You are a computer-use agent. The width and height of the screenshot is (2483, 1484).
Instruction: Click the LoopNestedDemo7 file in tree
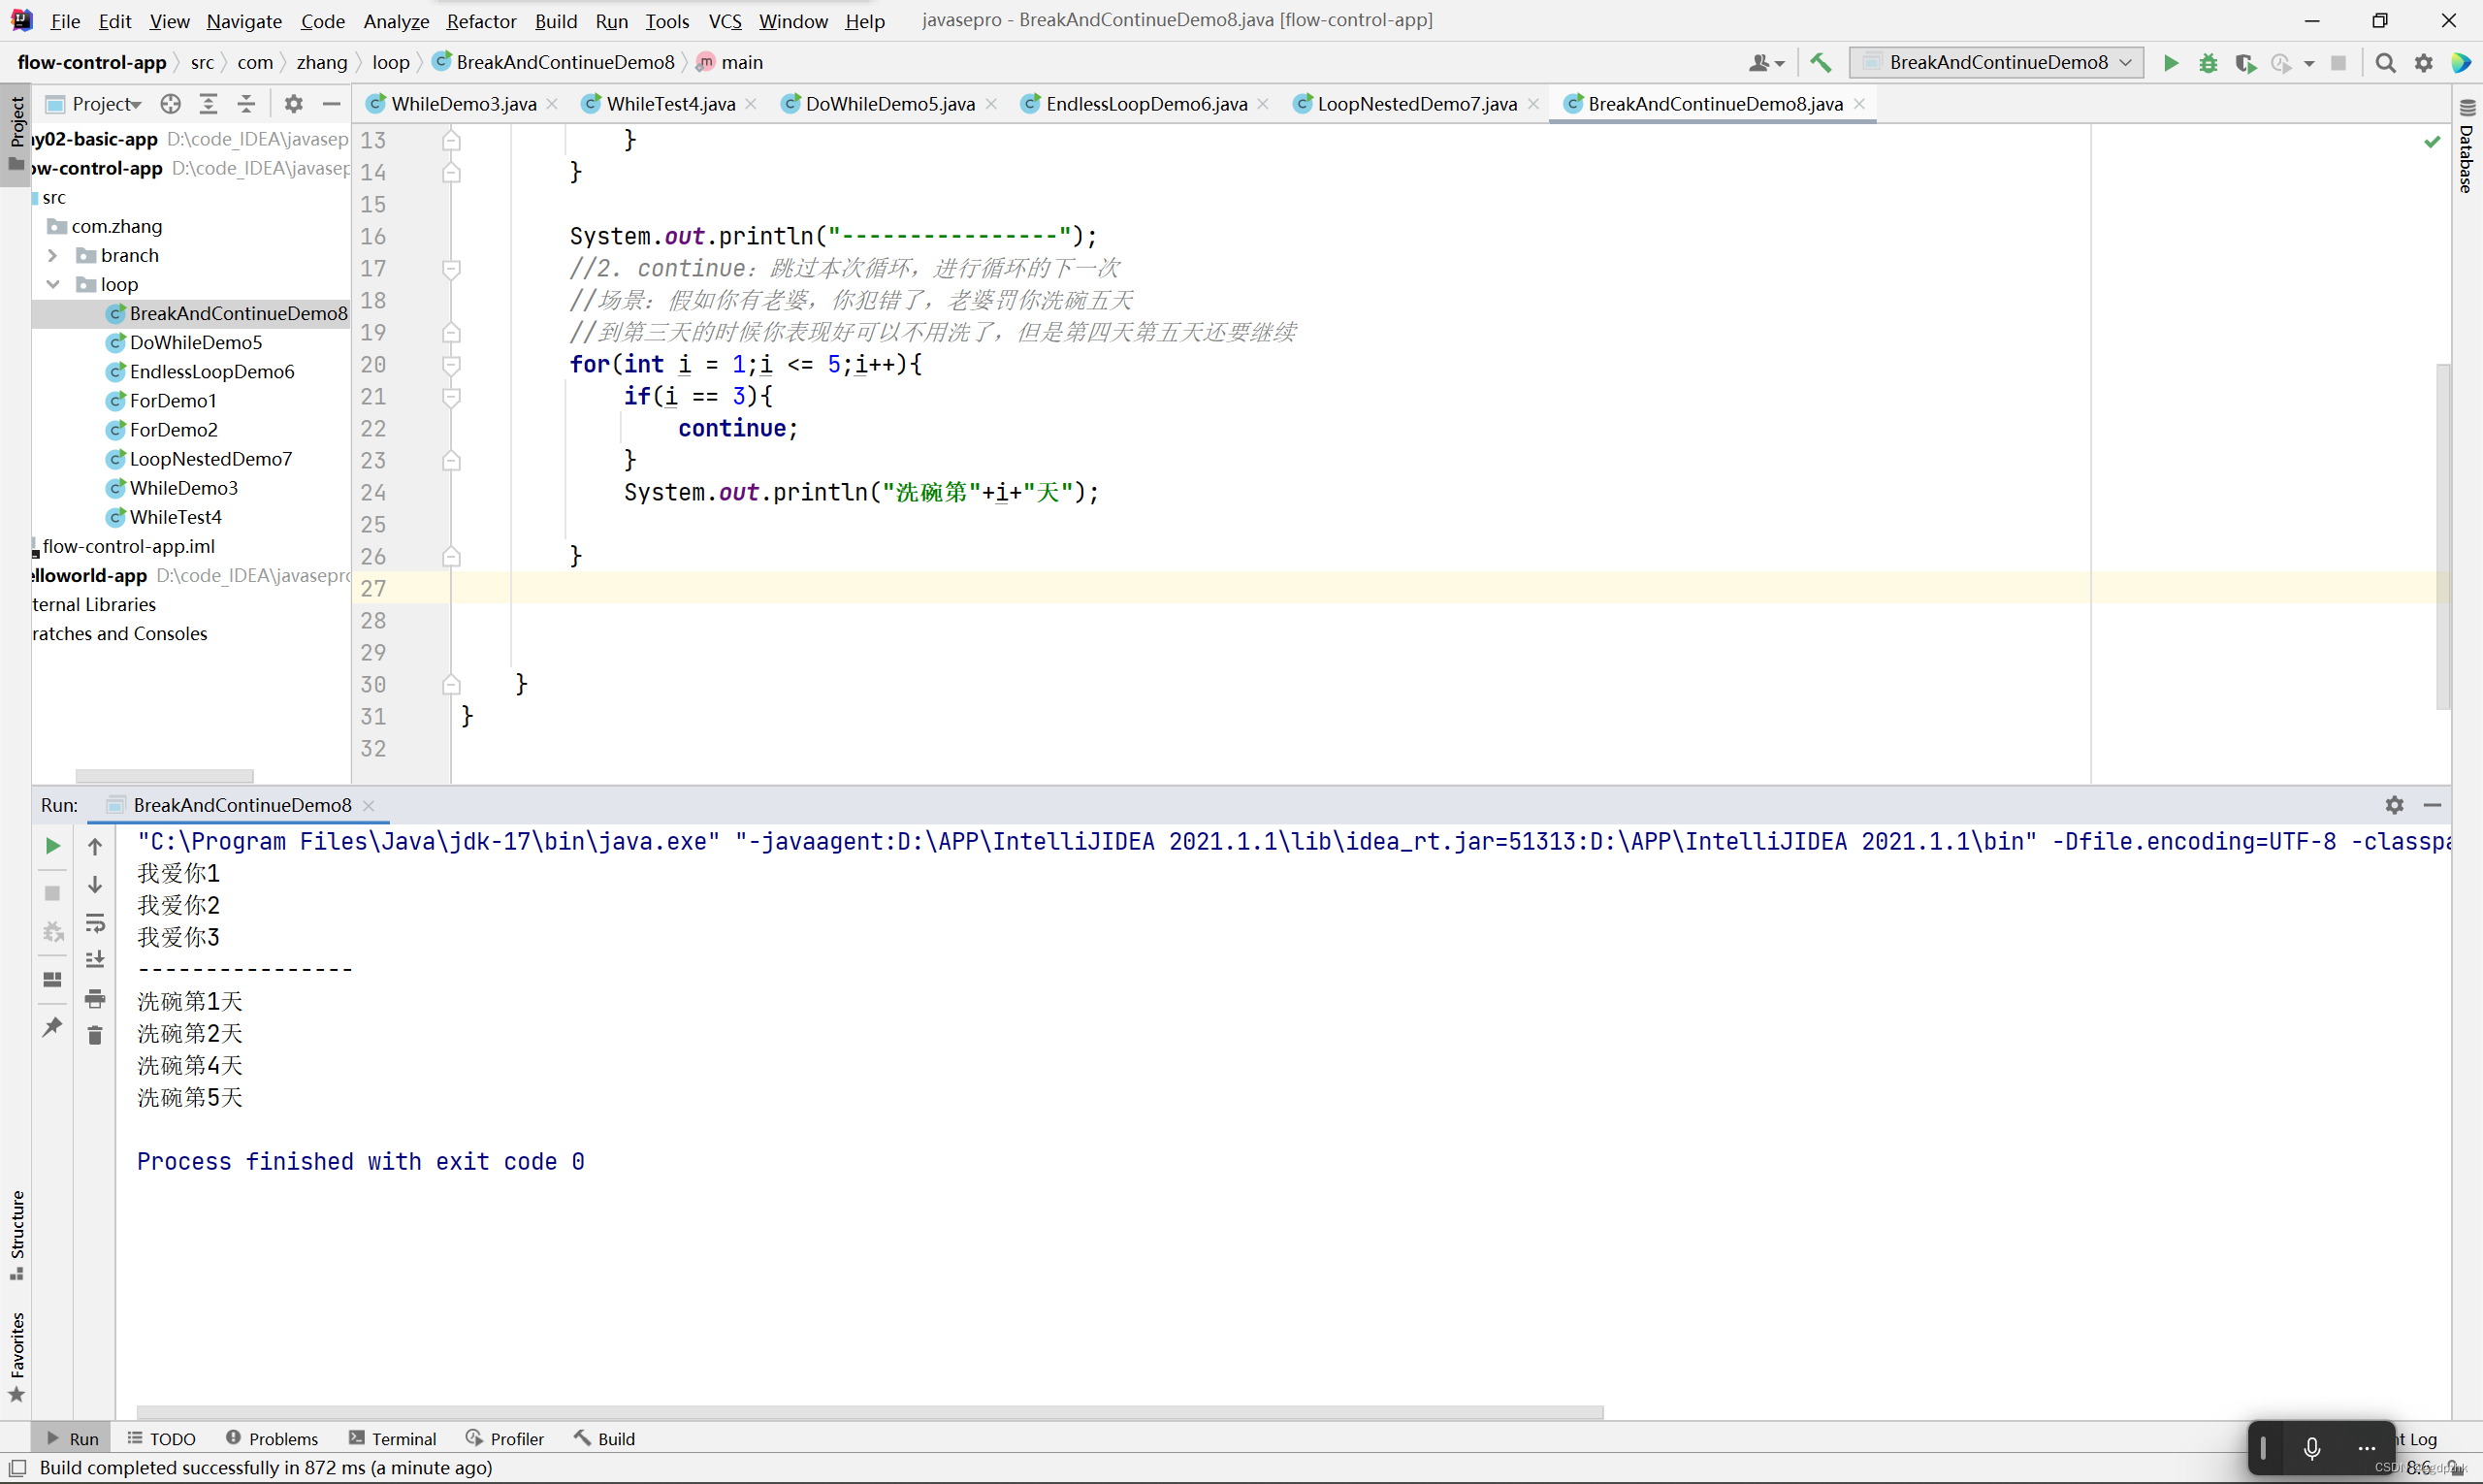click(210, 458)
